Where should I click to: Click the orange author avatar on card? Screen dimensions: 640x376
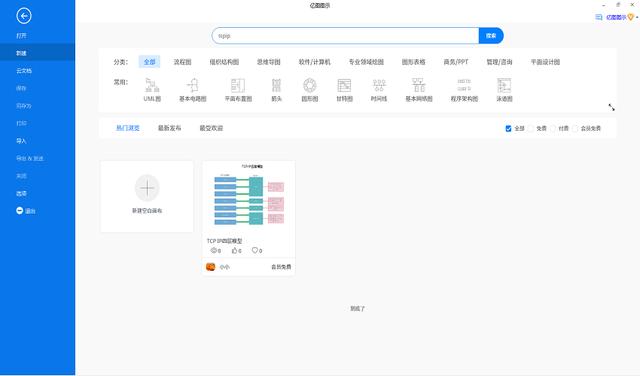point(211,267)
